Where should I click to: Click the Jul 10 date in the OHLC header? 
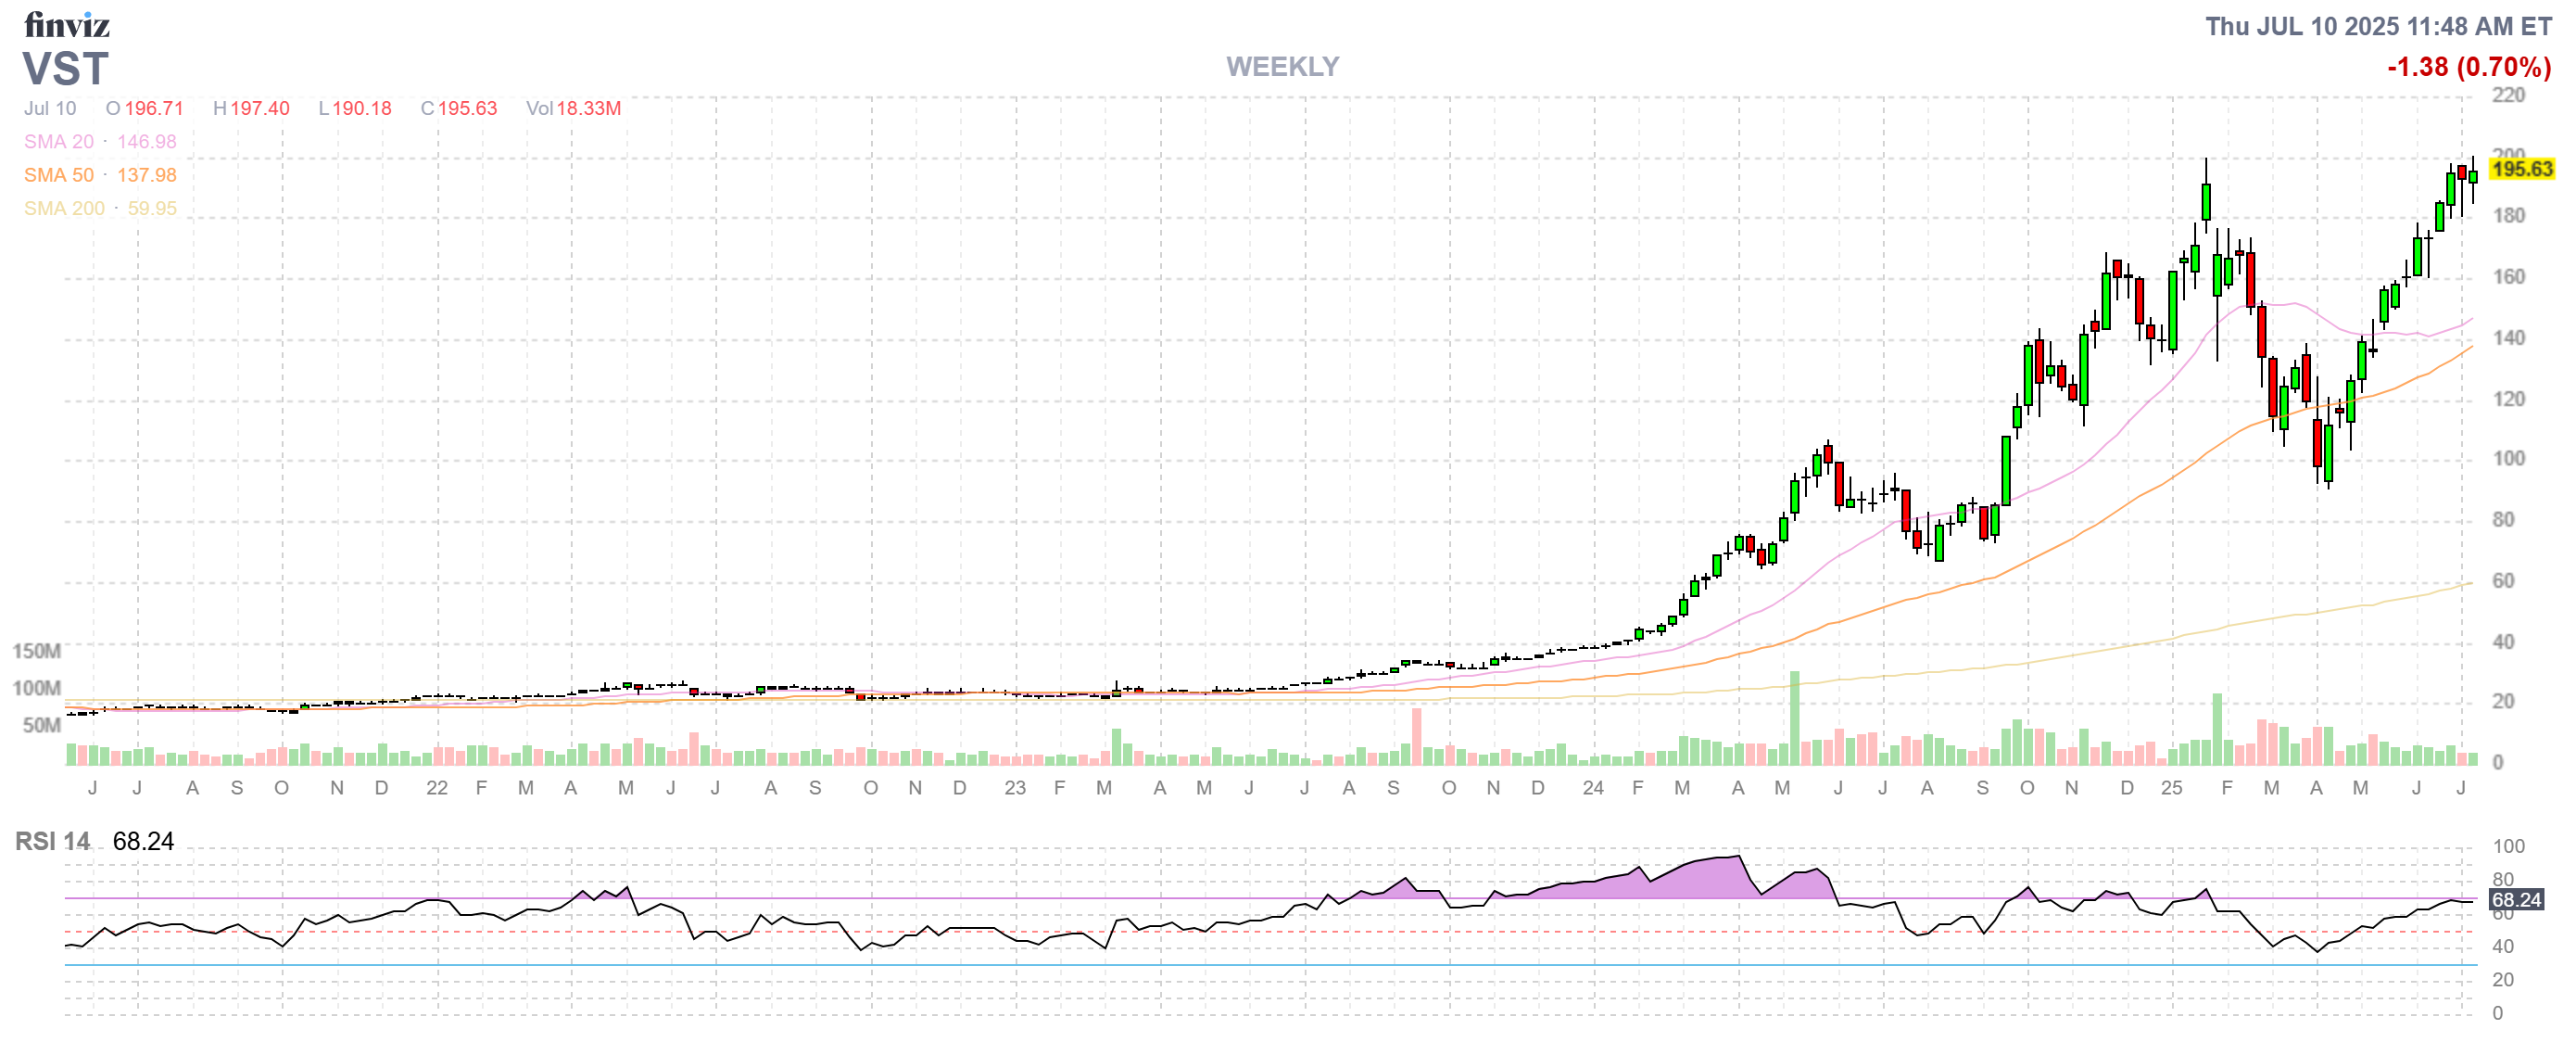50,108
